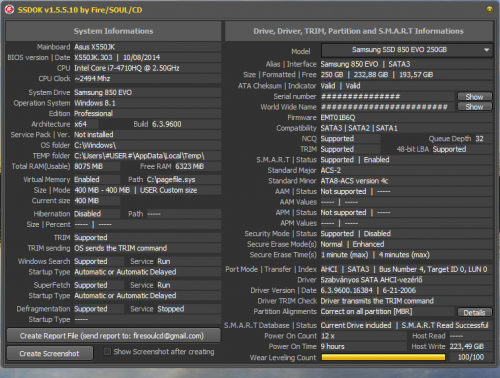
Task: Select Power On Count 12 x value
Action: (x=327, y=336)
